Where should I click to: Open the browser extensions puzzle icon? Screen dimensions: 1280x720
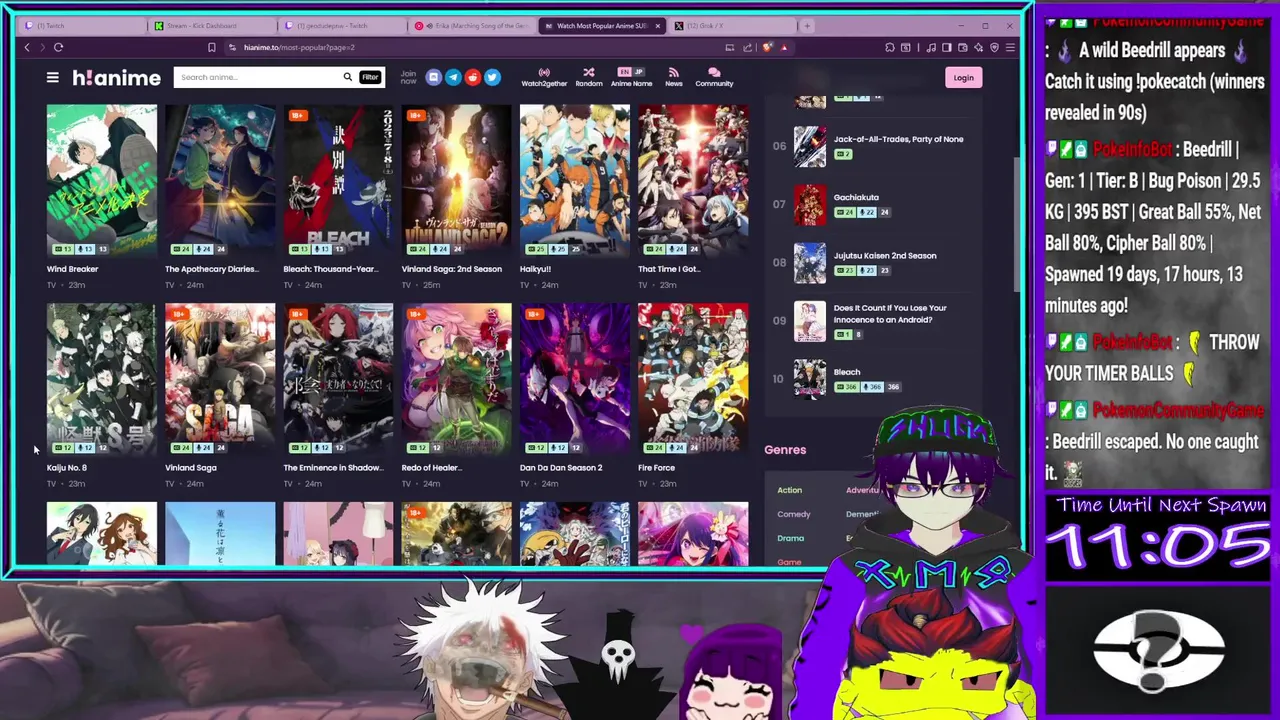(x=889, y=47)
